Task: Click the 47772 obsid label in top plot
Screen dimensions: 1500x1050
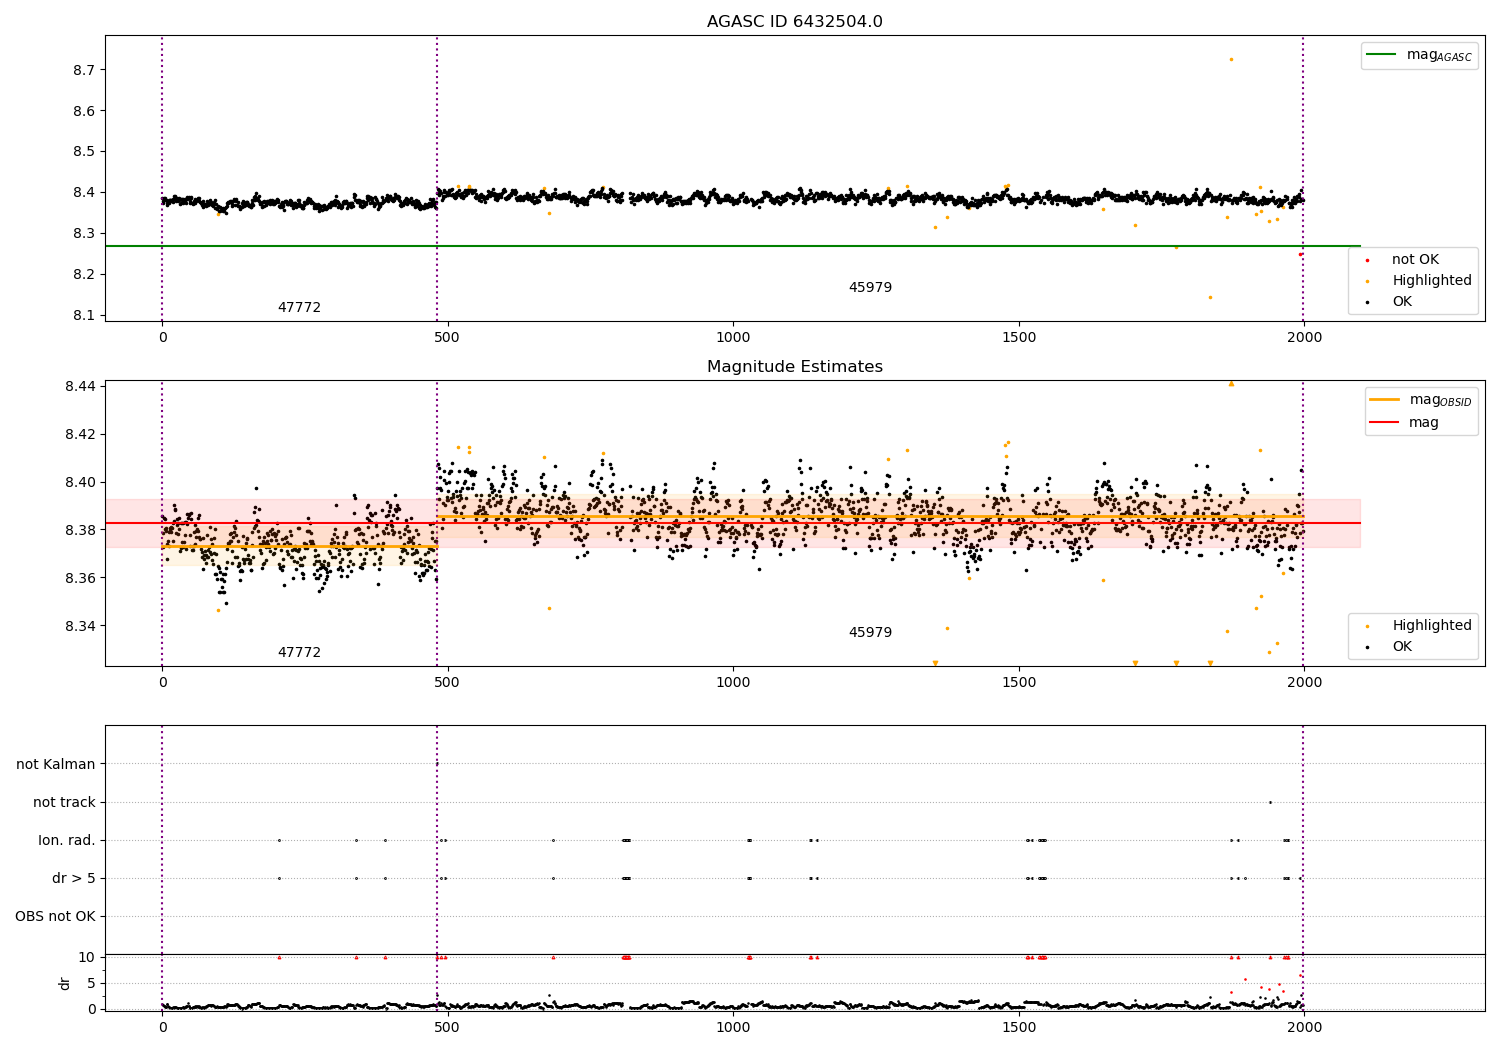Action: click(x=299, y=308)
